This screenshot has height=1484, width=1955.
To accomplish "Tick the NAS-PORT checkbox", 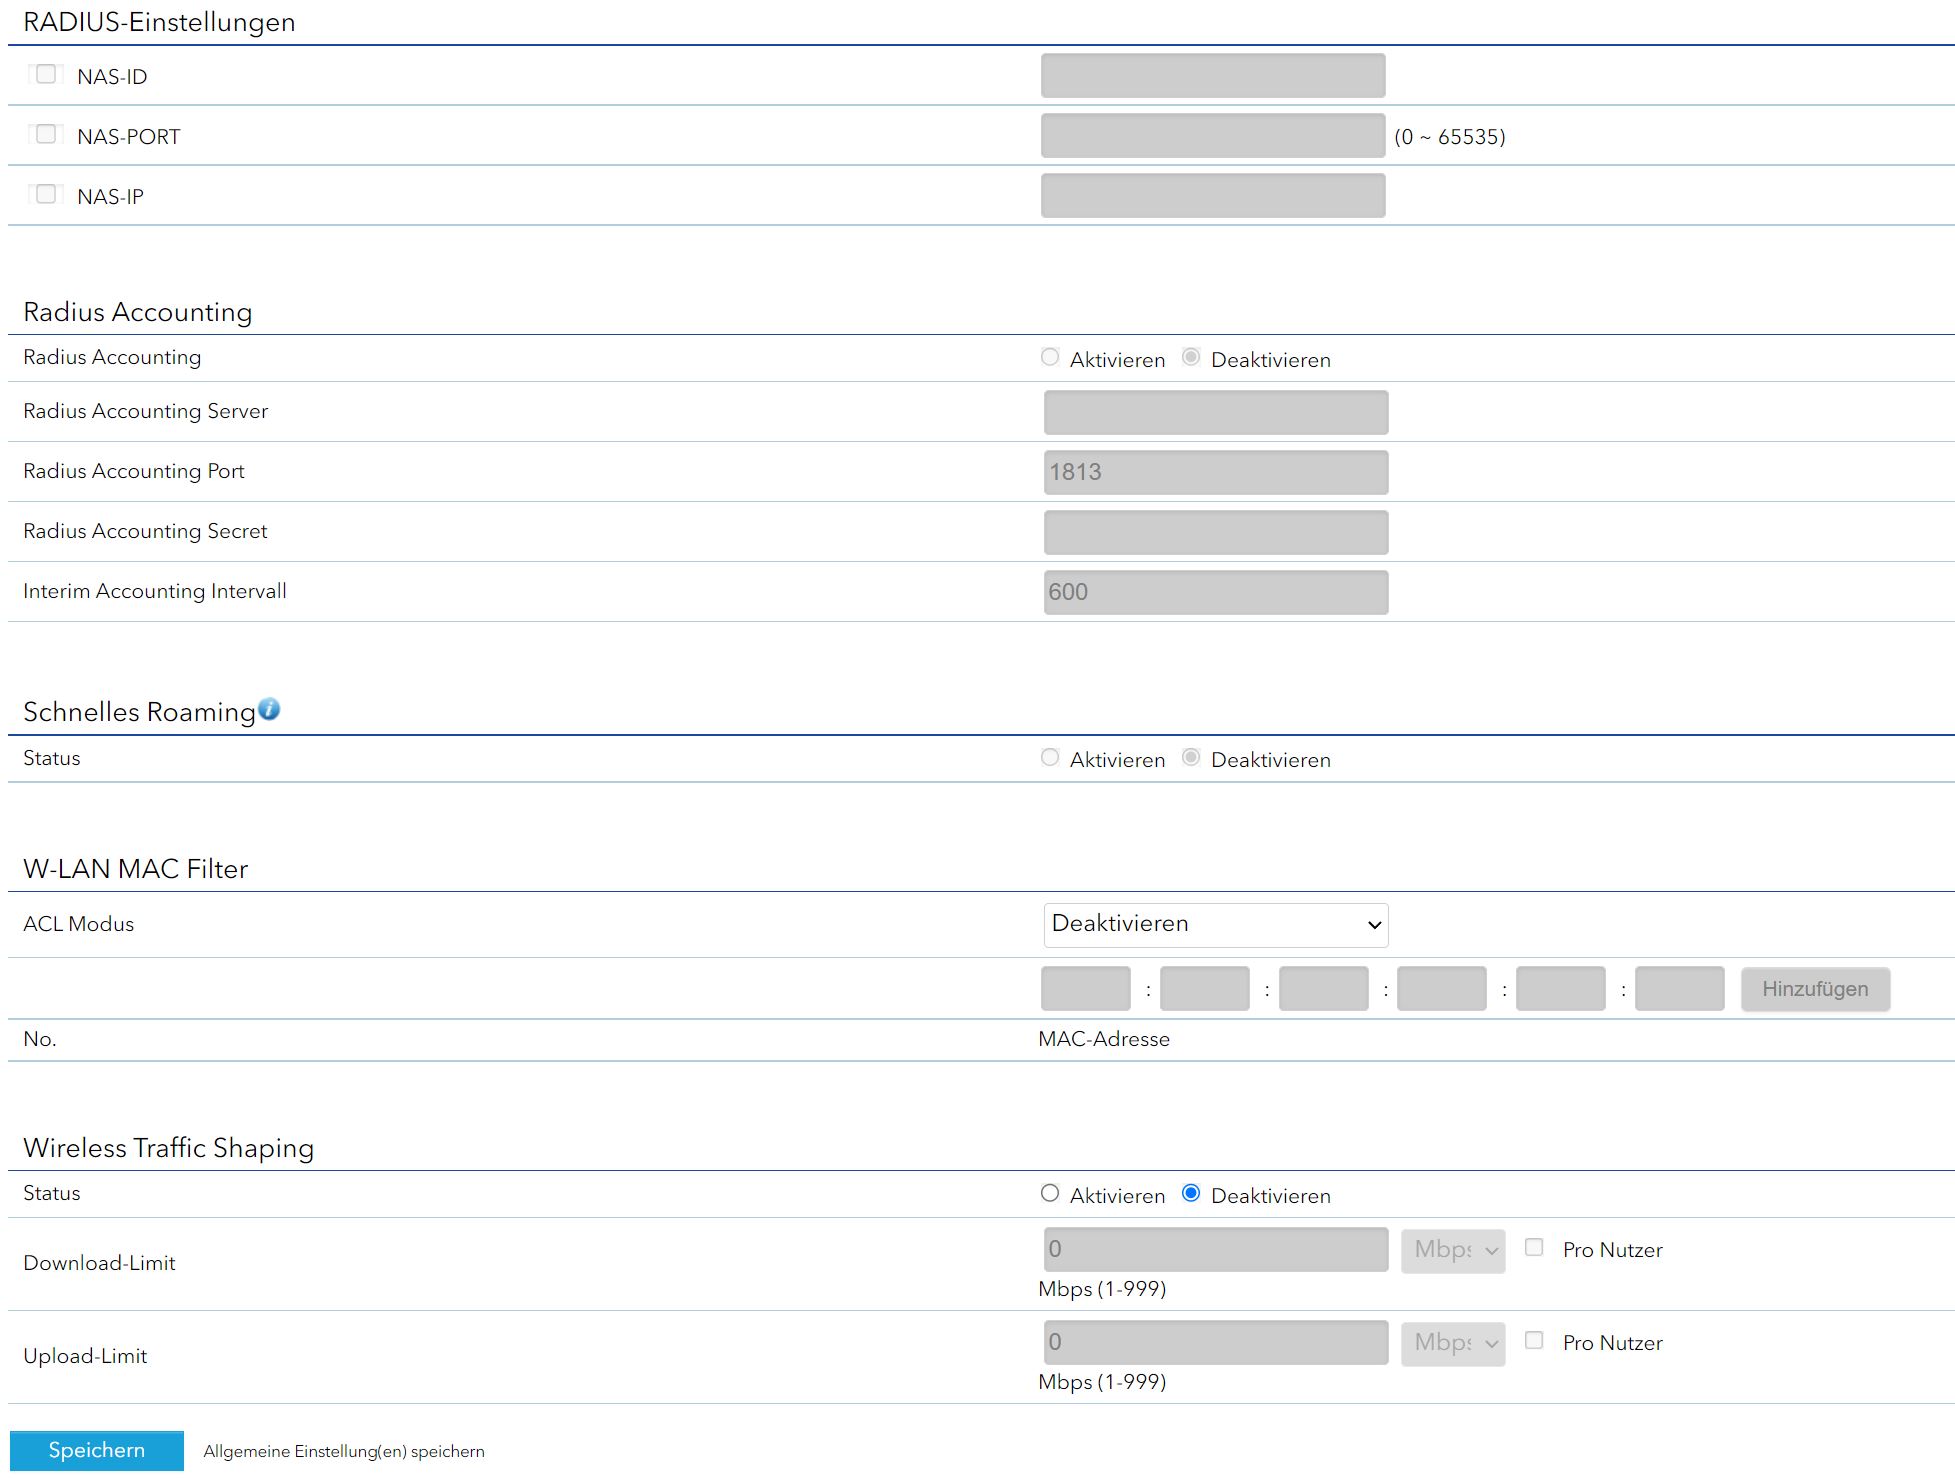I will [46, 135].
